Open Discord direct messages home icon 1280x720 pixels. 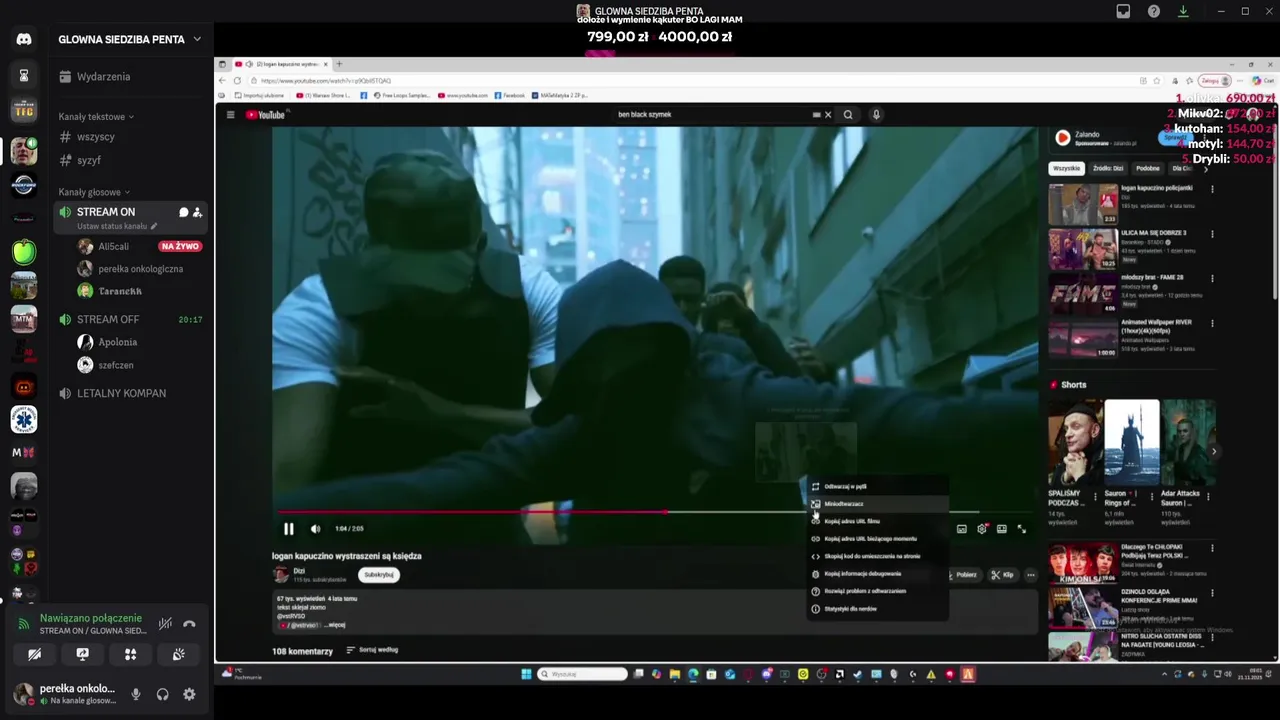point(24,39)
